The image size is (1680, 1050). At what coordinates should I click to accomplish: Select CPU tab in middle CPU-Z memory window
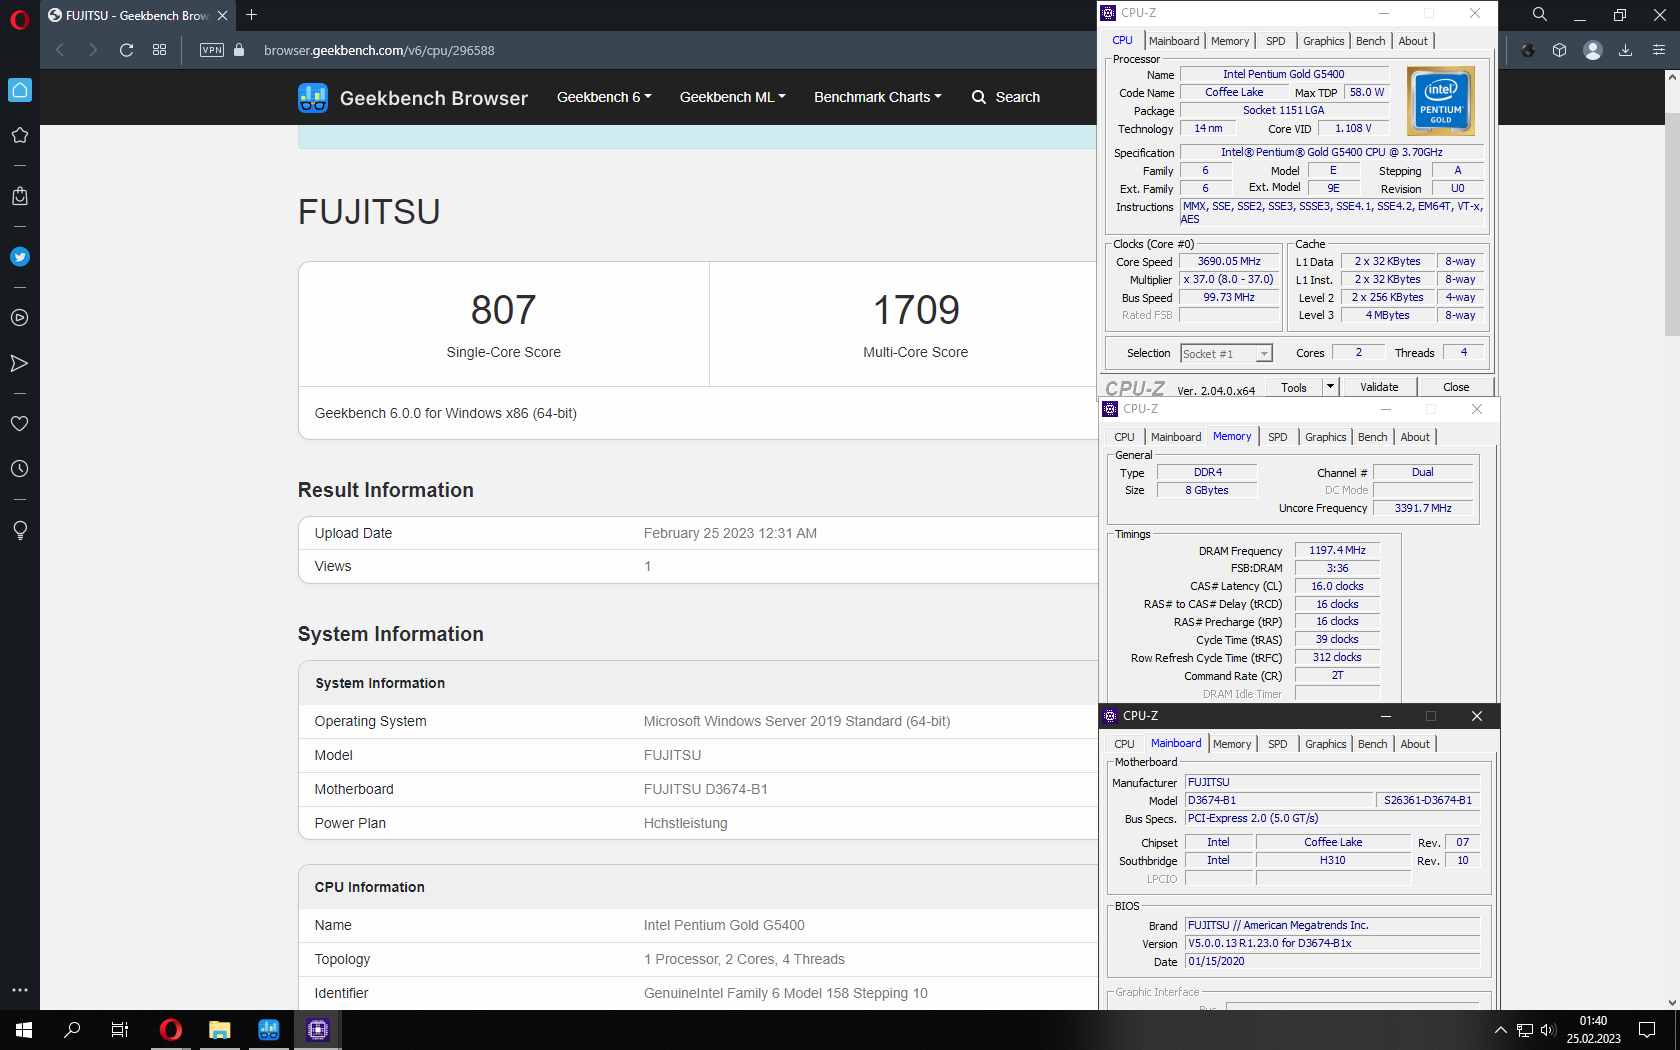click(1124, 437)
